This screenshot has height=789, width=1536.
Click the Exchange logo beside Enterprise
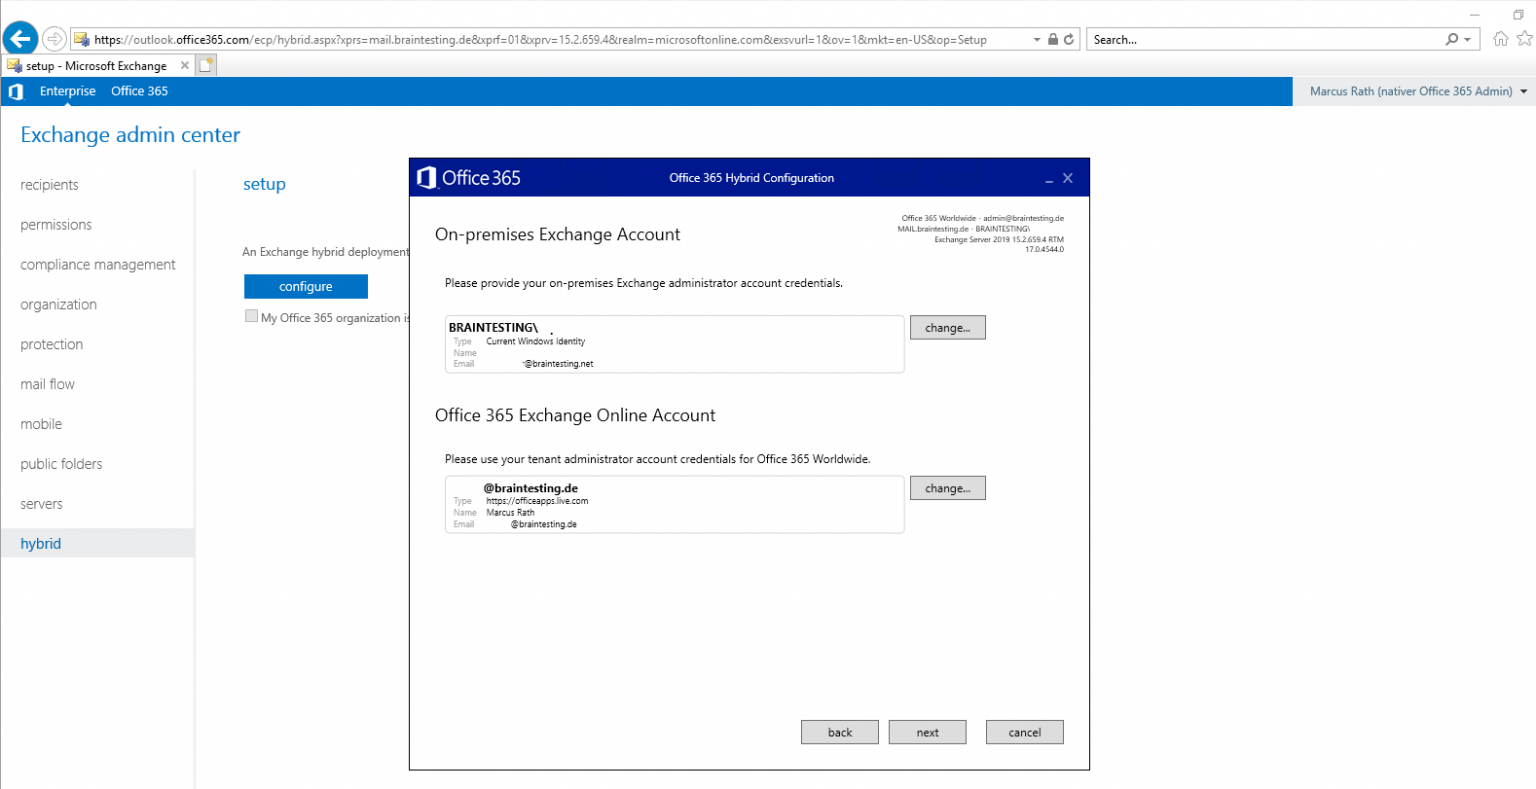coord(16,91)
